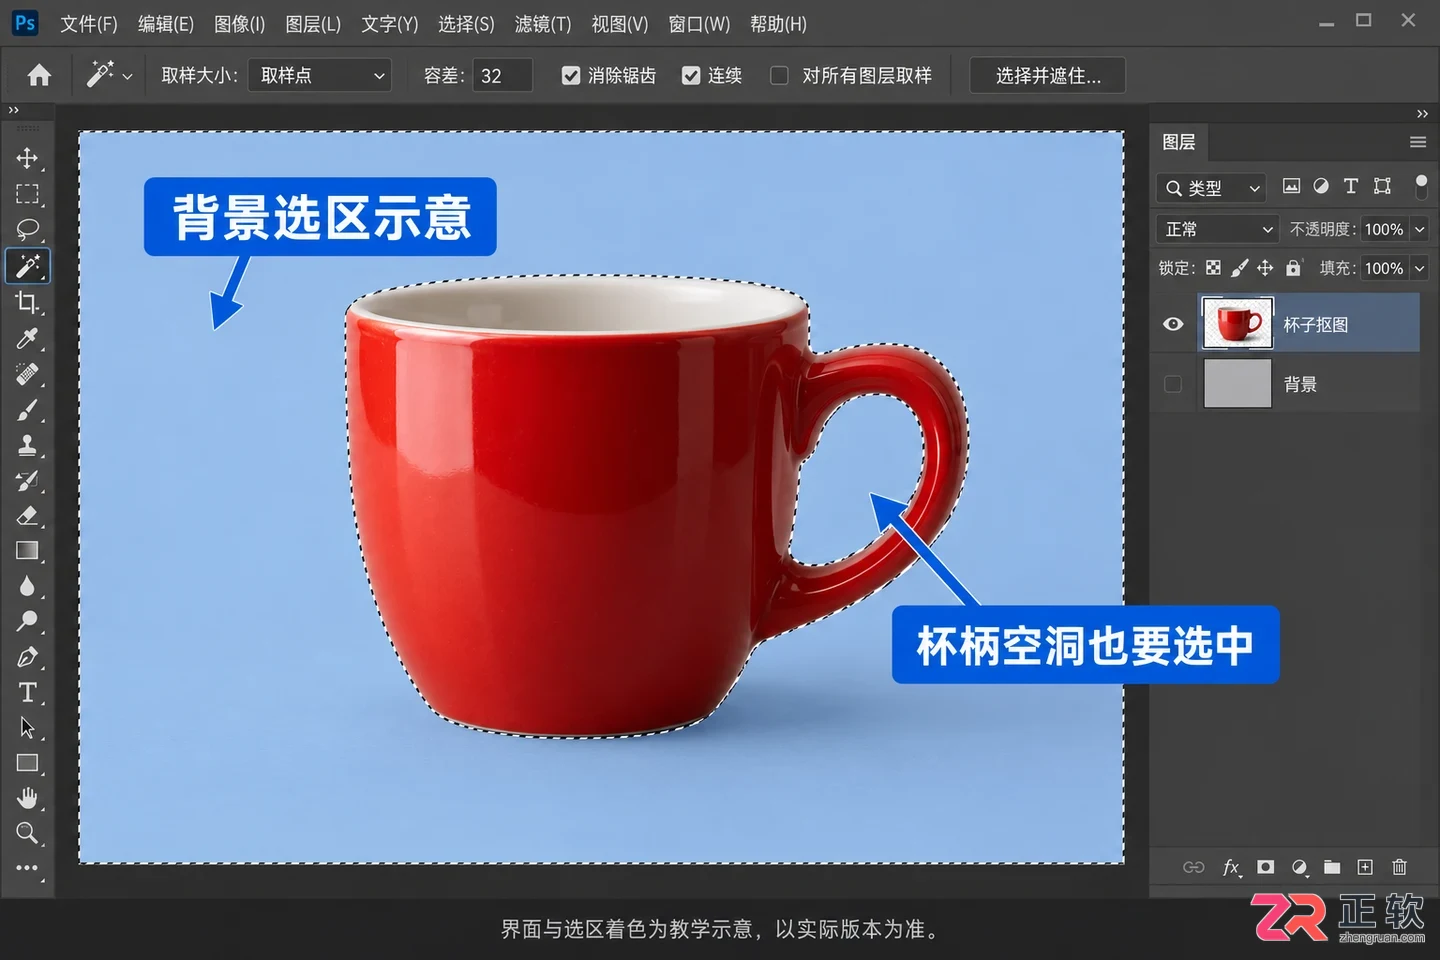Open the 选择(S) menu

click(x=466, y=24)
